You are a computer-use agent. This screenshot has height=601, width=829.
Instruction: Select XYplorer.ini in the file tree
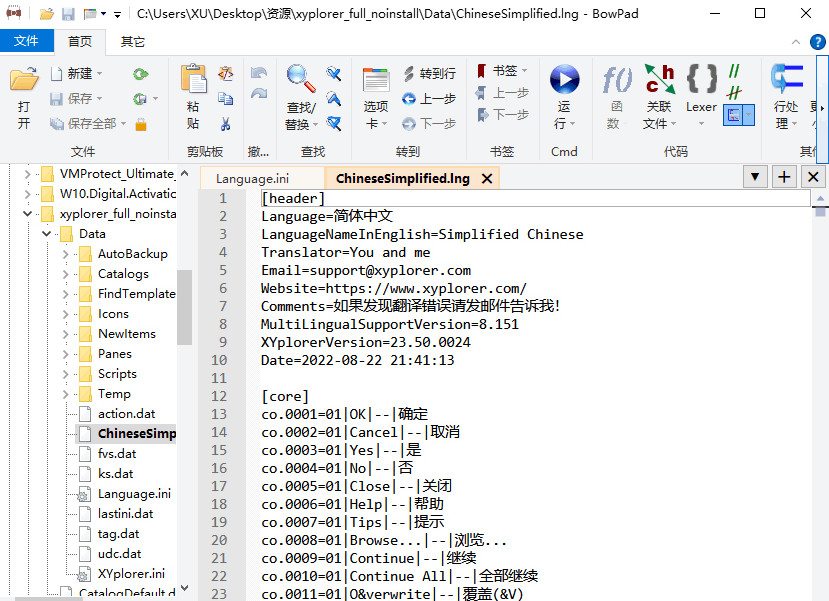pos(130,574)
